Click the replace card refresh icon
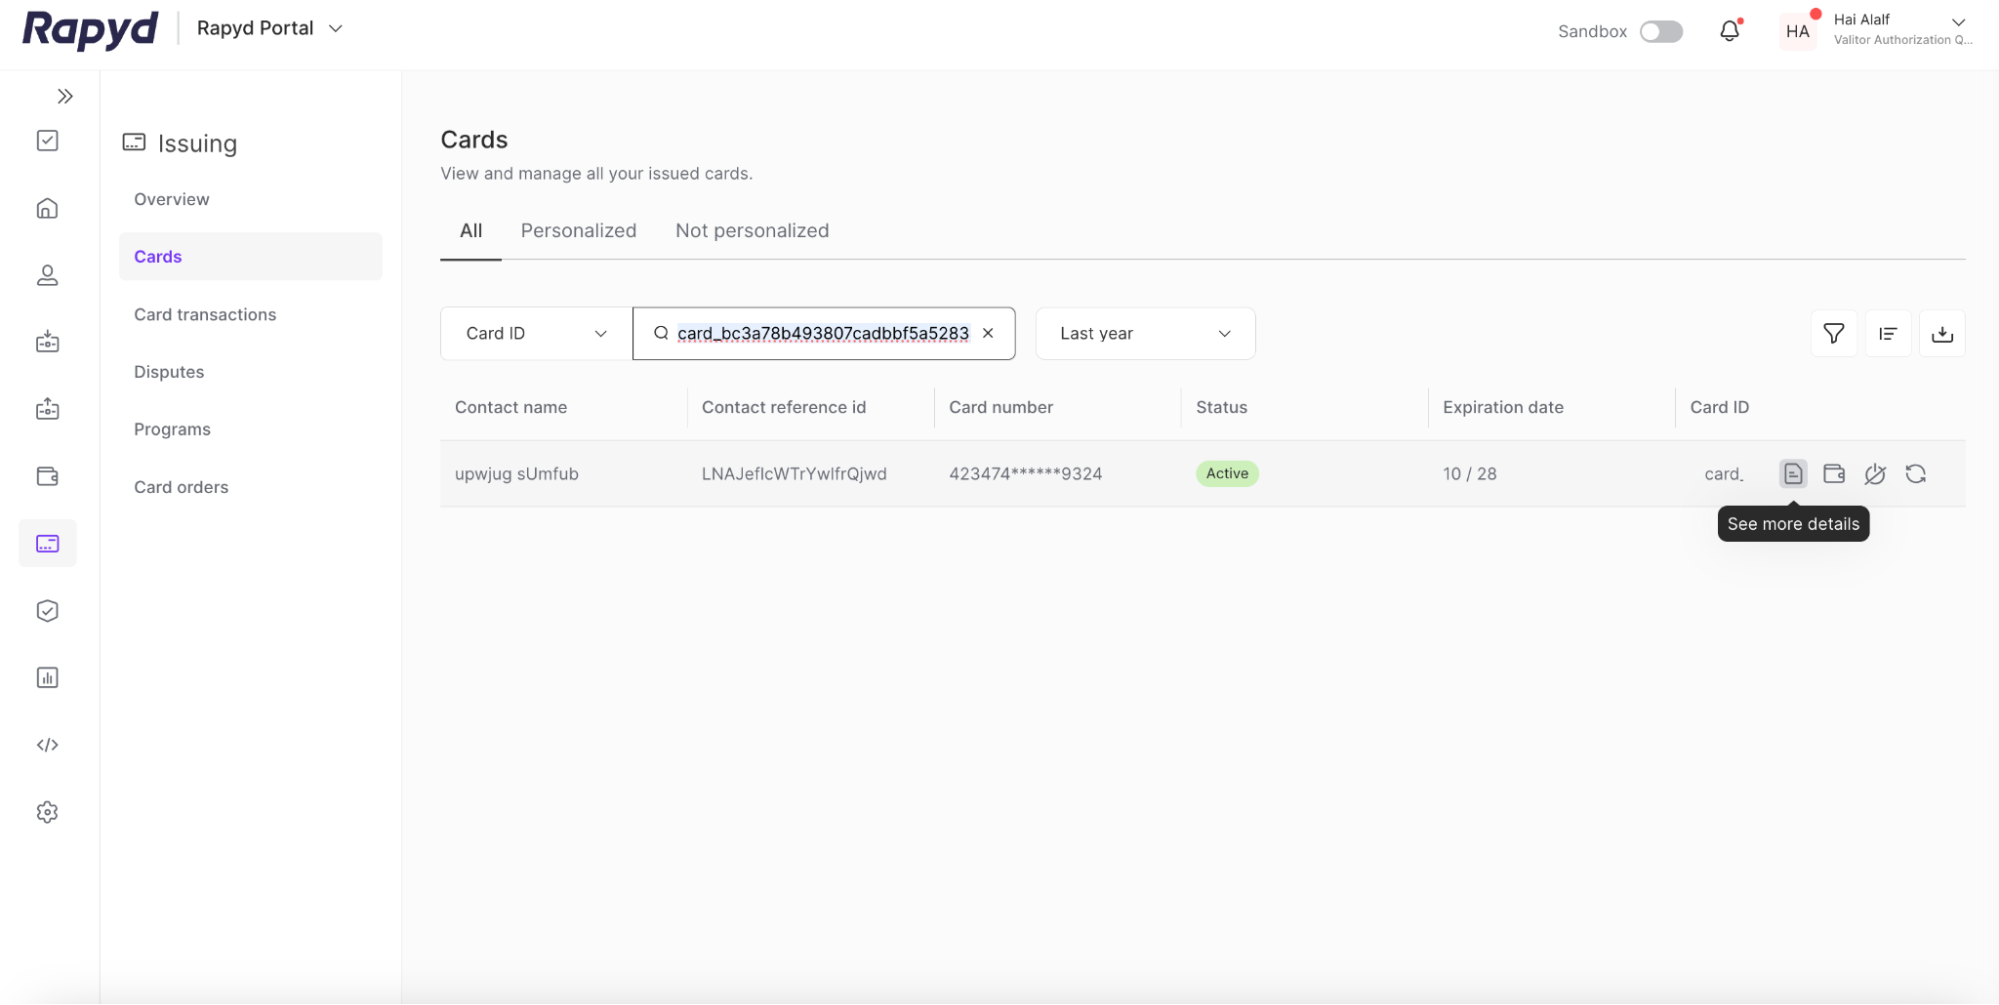Screen dimensions: 1999x1005 pos(1916,474)
